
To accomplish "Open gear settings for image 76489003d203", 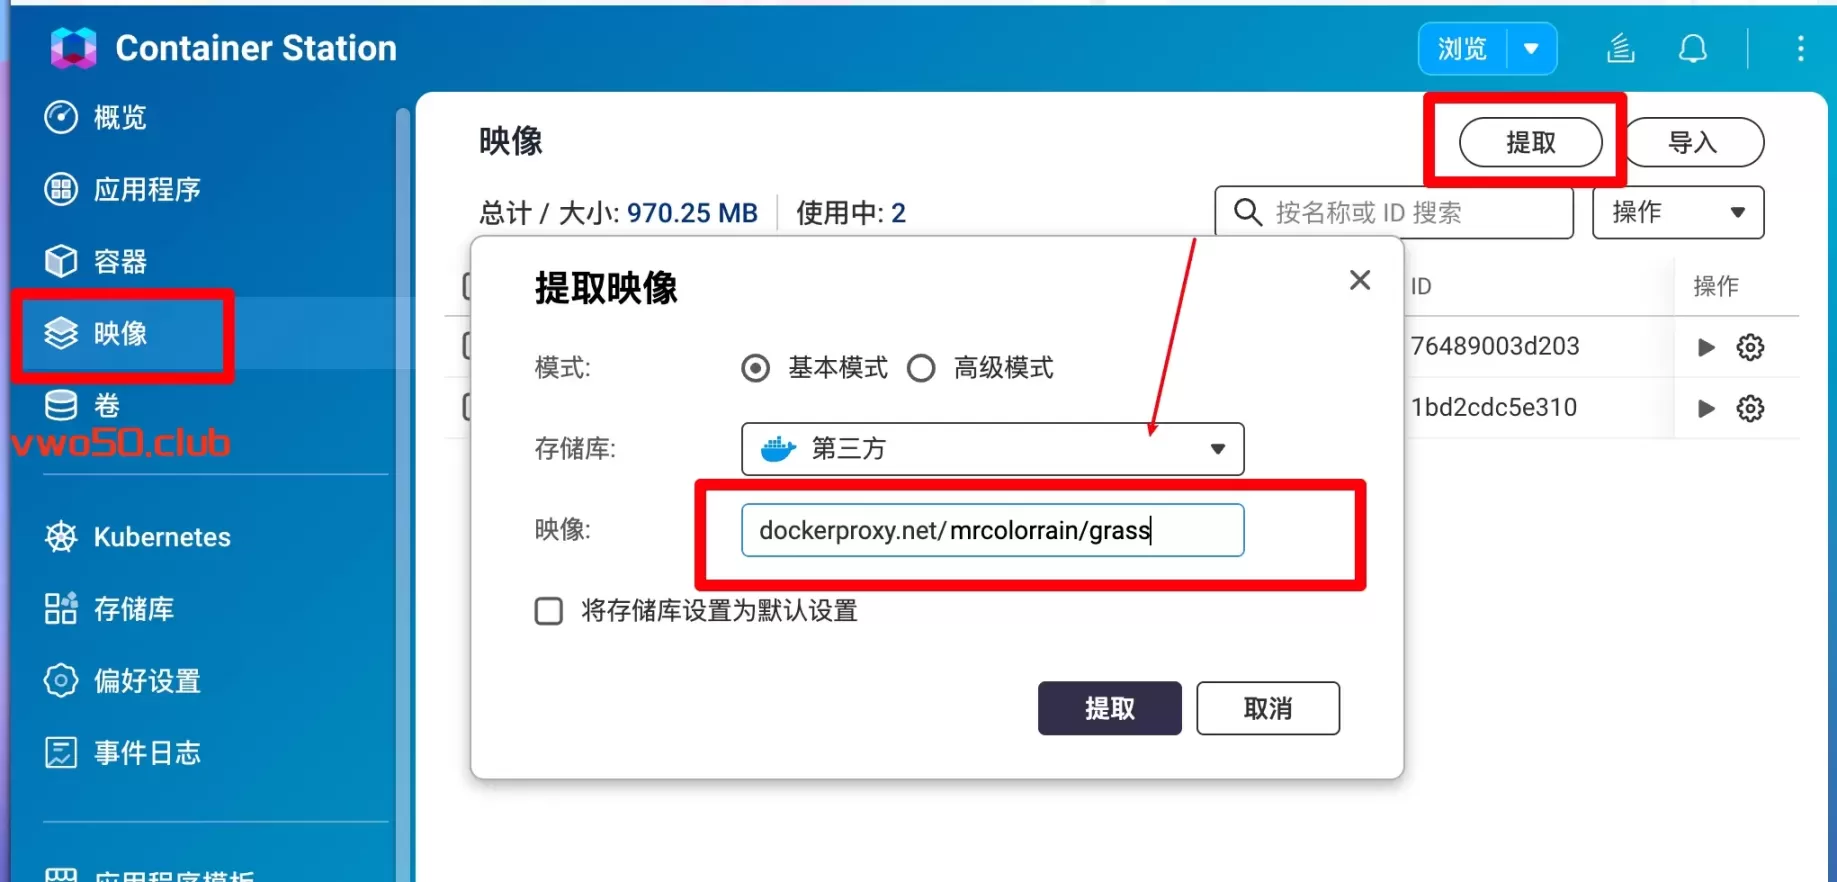I will click(x=1750, y=347).
